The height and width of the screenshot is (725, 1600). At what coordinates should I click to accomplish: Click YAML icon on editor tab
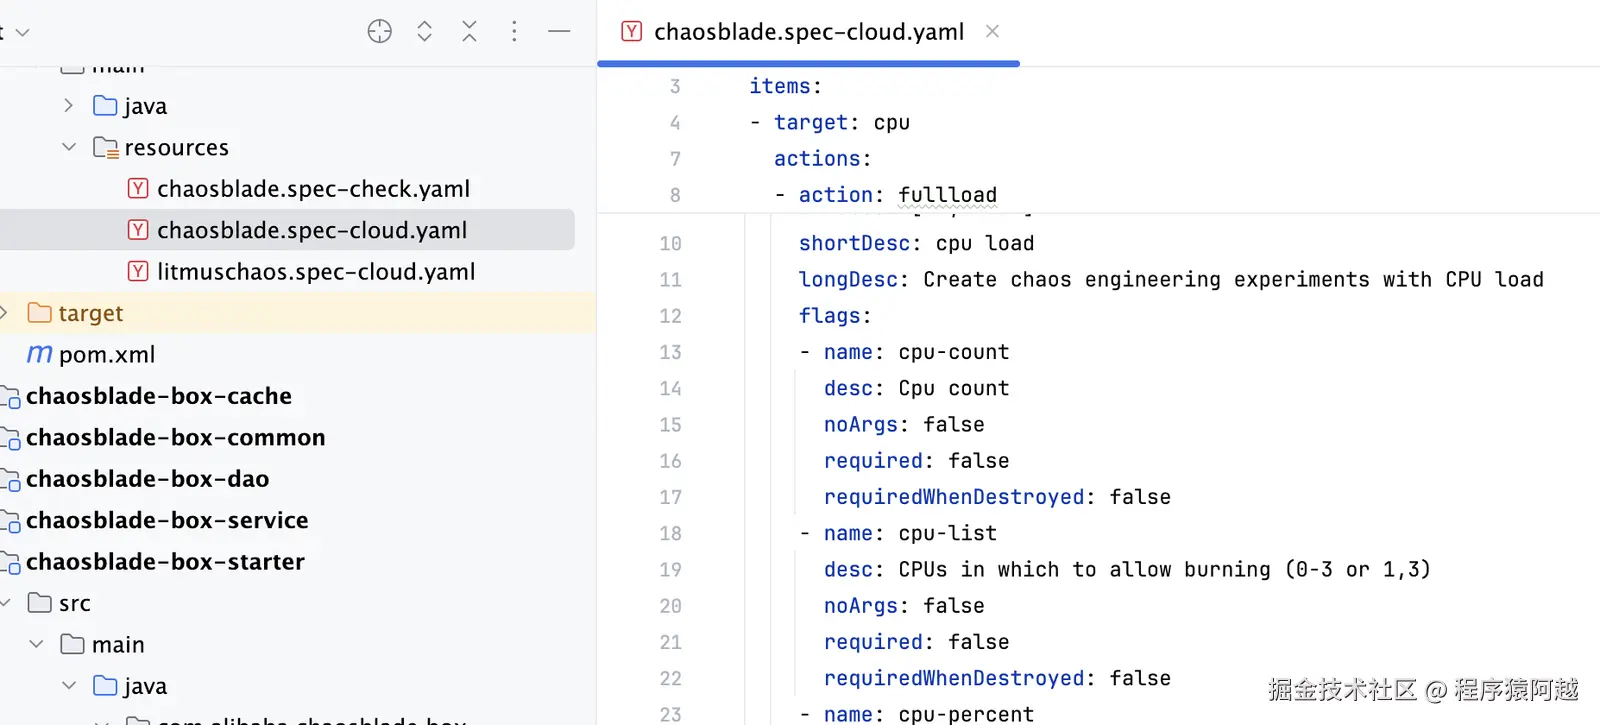632,31
